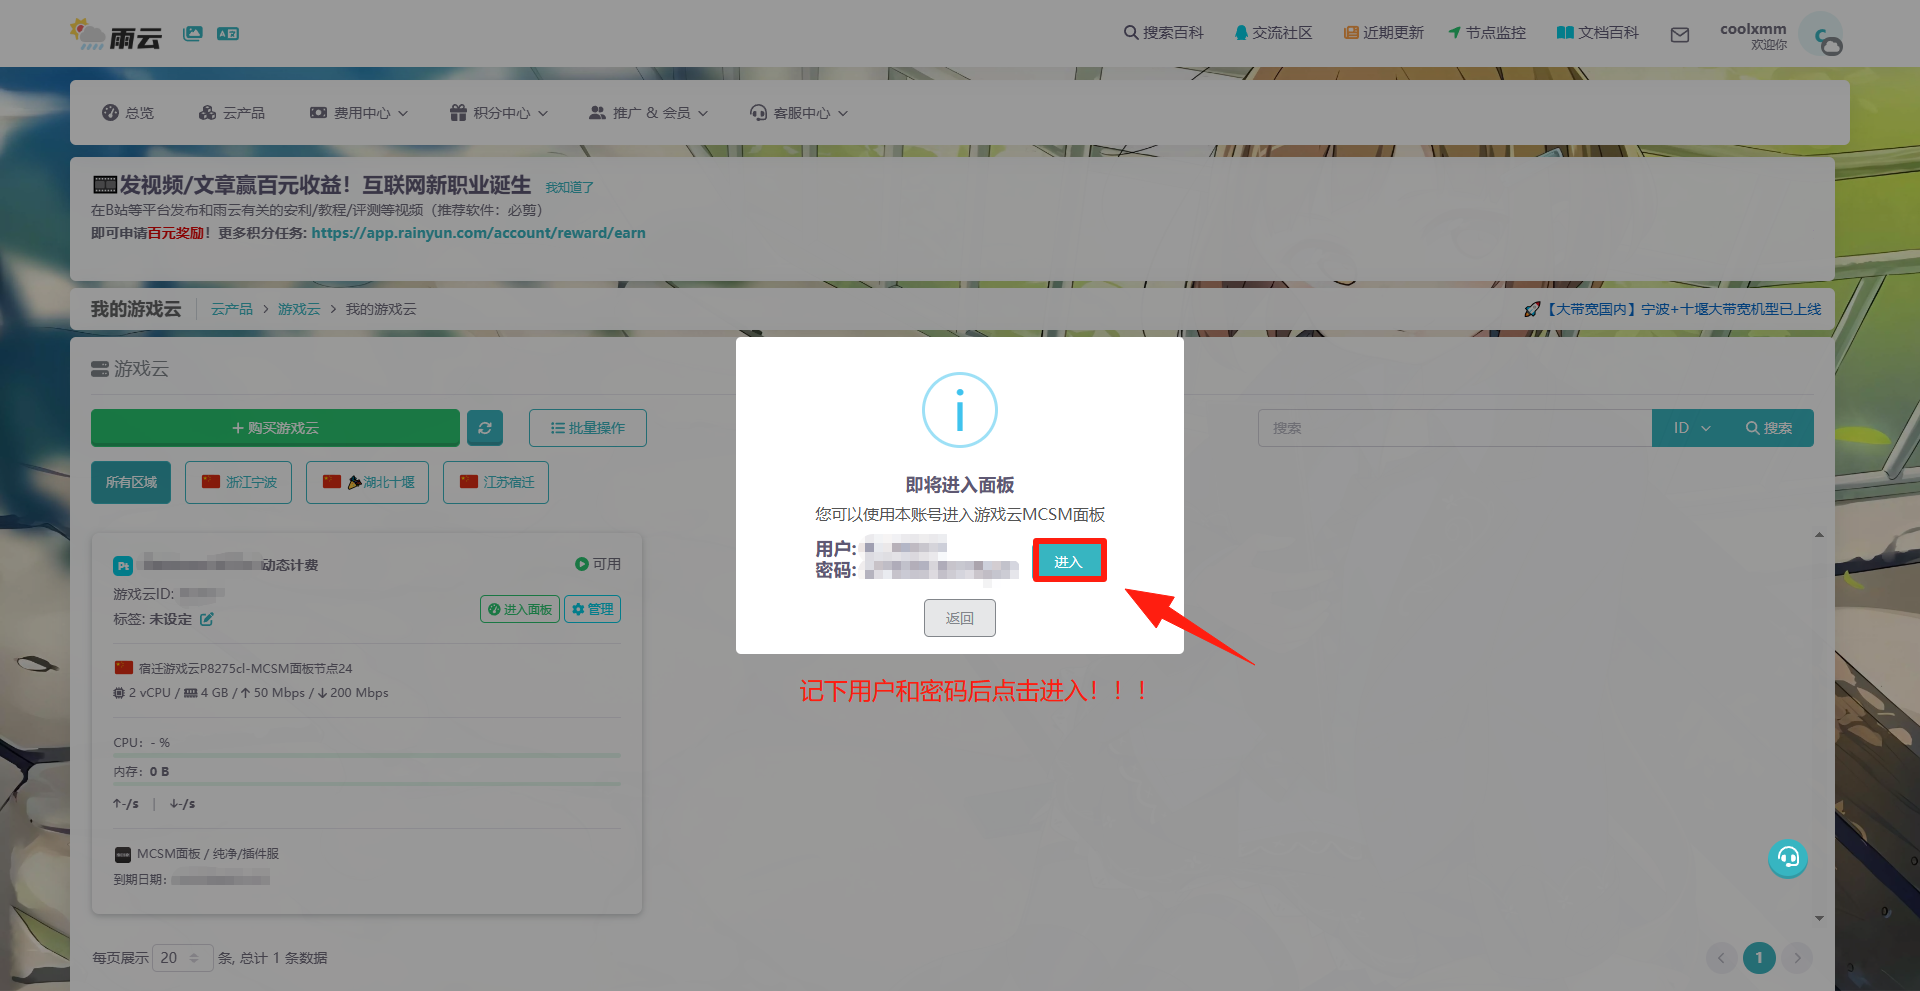This screenshot has width=1920, height=991.
Task: Click the 宿迁游戏云P8275cl-MCSM面板节点24 text
Action: (x=246, y=668)
